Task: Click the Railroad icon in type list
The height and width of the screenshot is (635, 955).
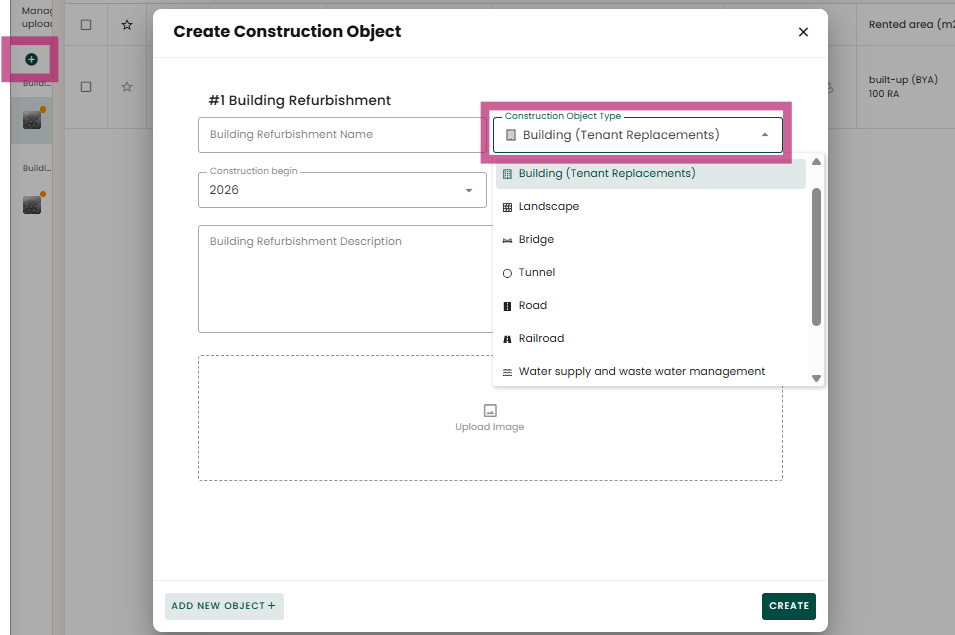Action: pyautogui.click(x=507, y=339)
